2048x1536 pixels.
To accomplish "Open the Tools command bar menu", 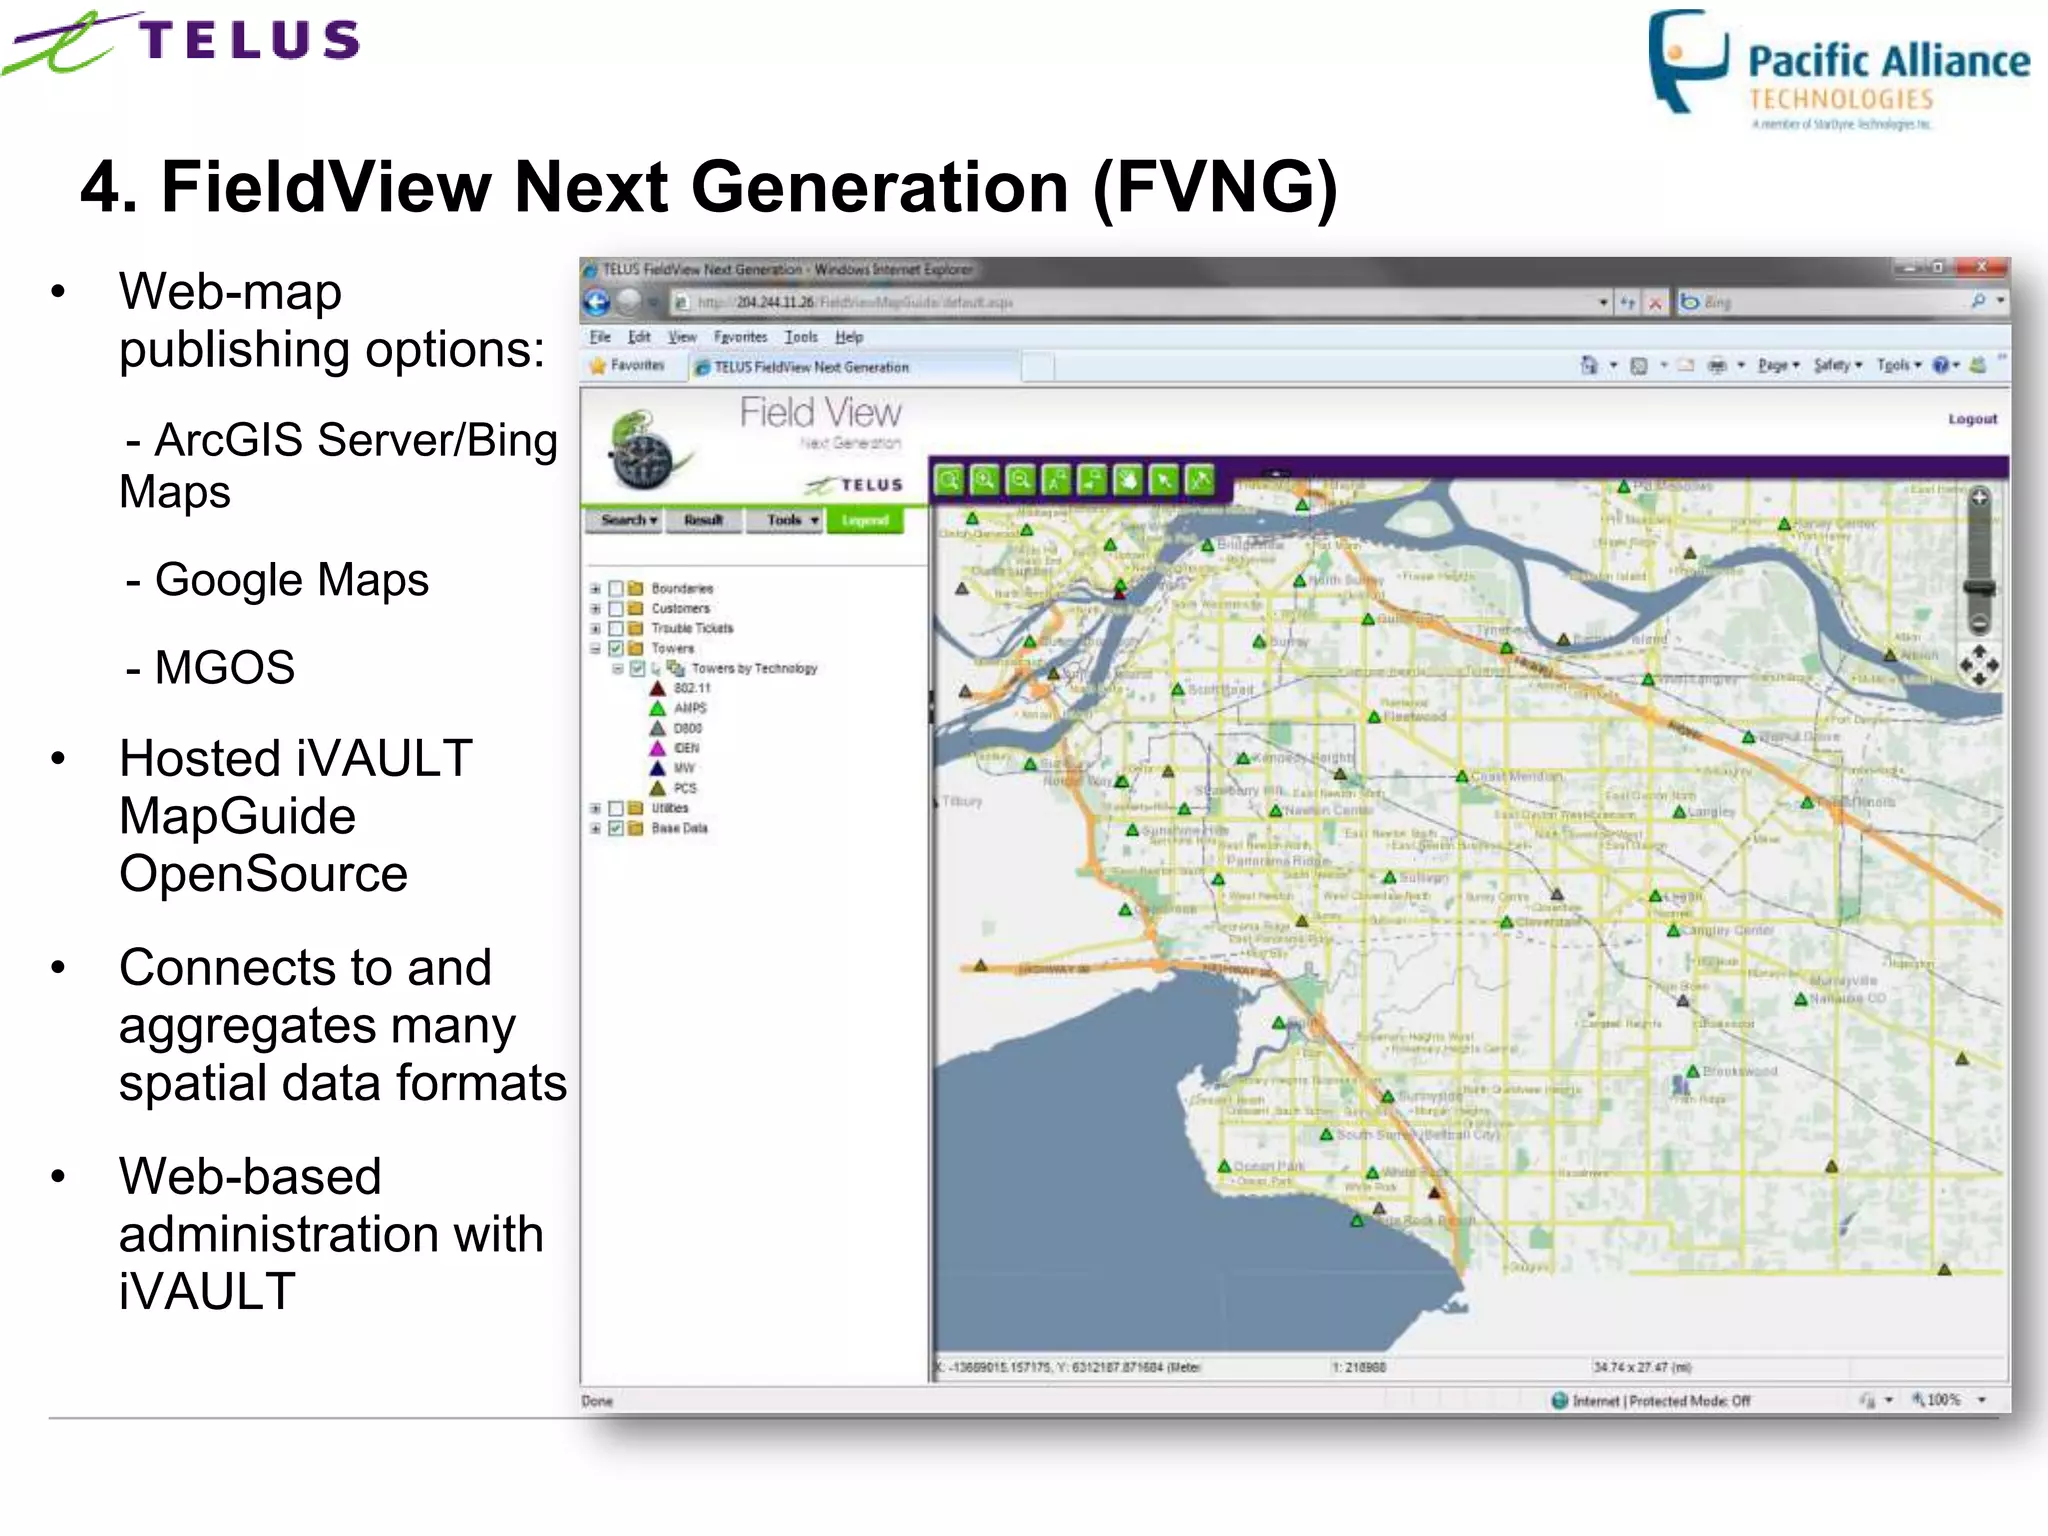I will (1899, 365).
